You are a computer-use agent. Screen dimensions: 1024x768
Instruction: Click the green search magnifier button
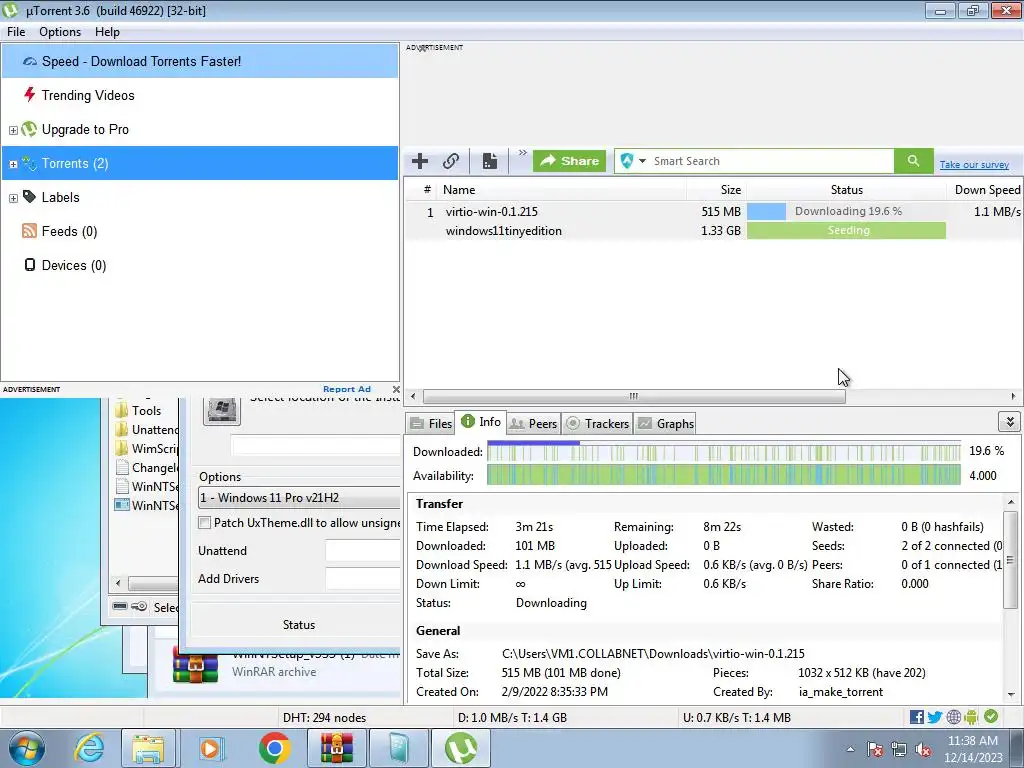[913, 161]
